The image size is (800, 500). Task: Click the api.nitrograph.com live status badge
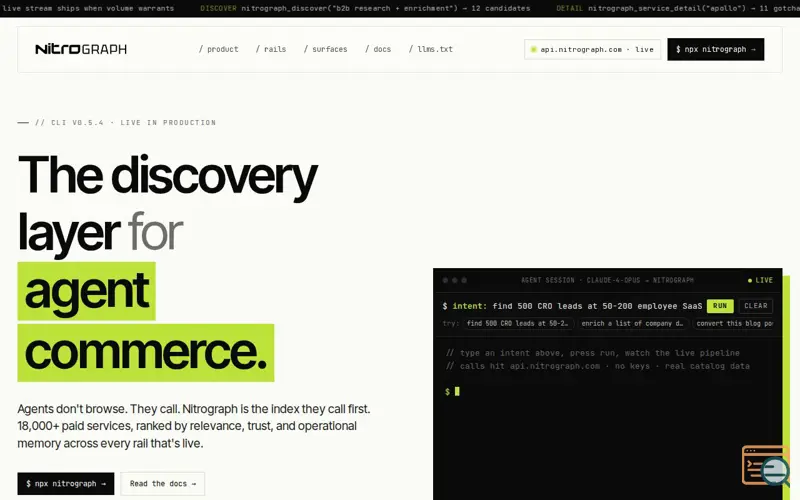tap(592, 49)
